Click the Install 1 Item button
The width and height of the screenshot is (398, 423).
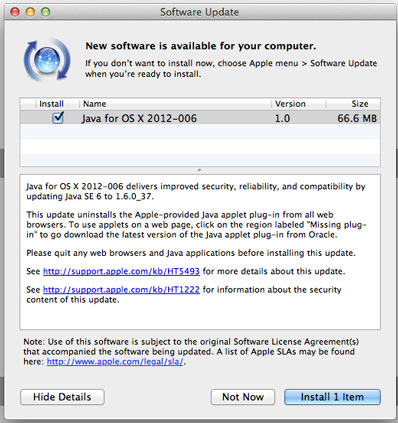coord(332,397)
